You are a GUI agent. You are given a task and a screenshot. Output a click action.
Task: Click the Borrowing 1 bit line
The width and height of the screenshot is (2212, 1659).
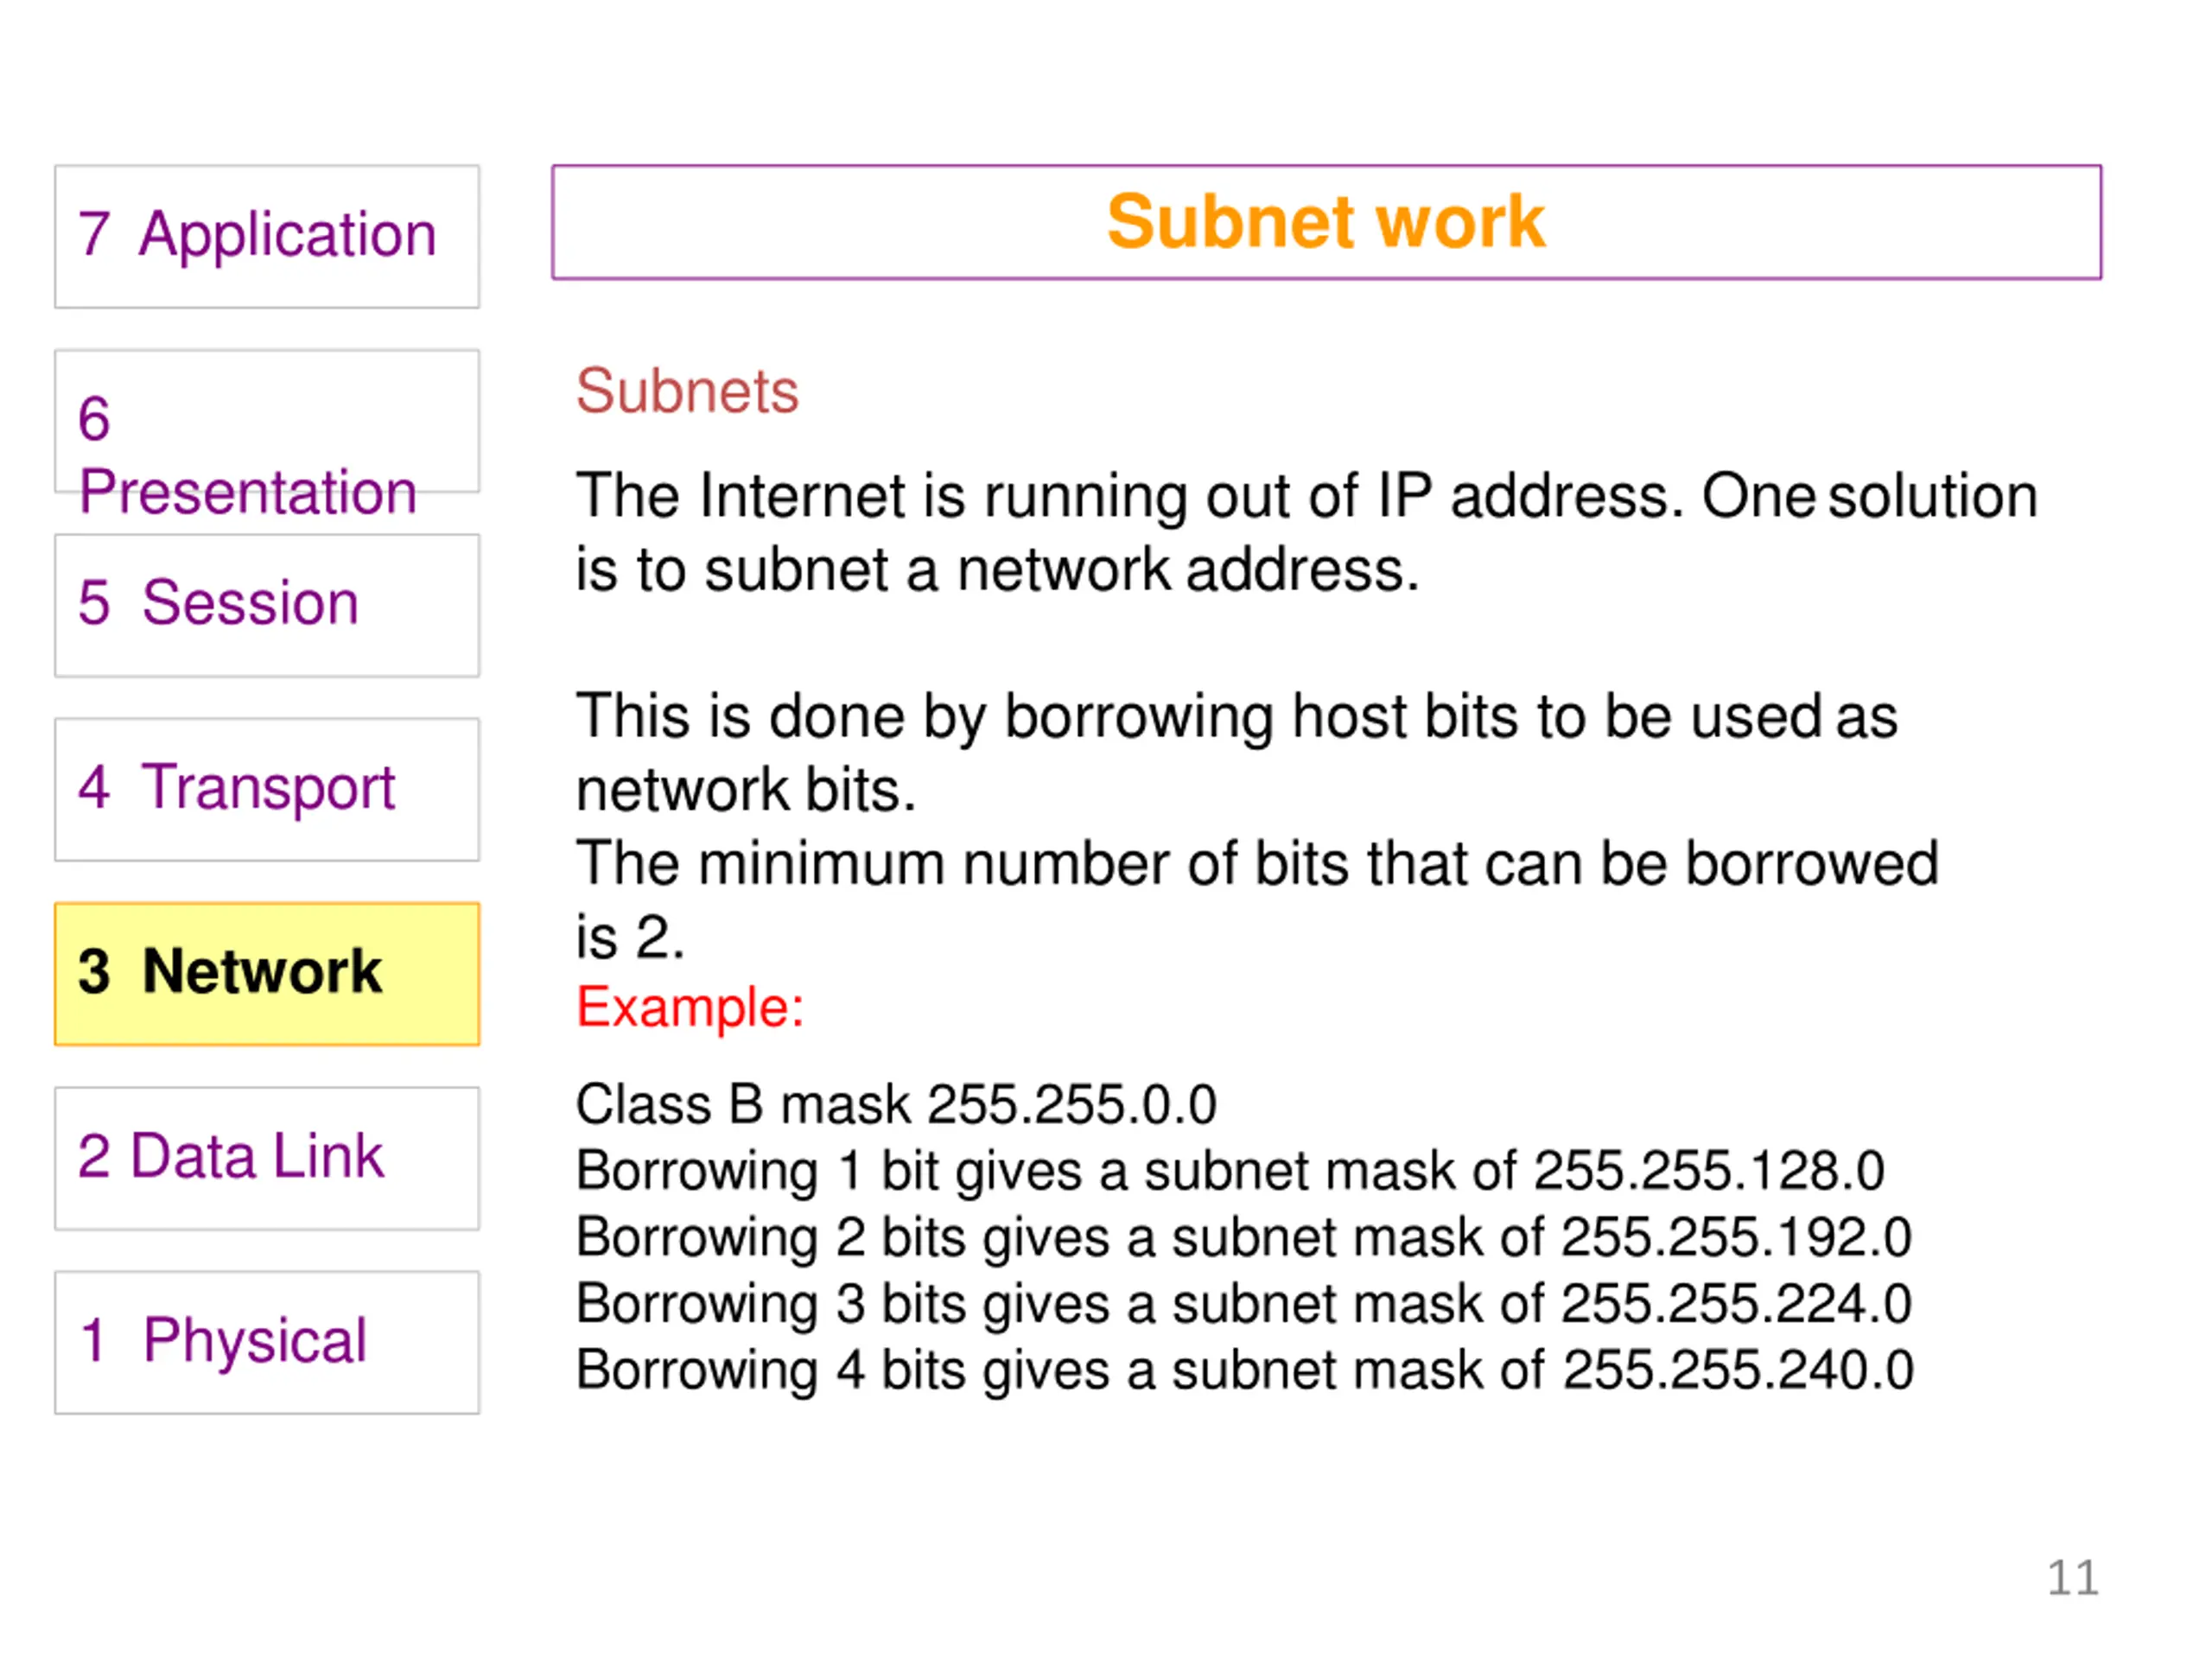click(1230, 1172)
